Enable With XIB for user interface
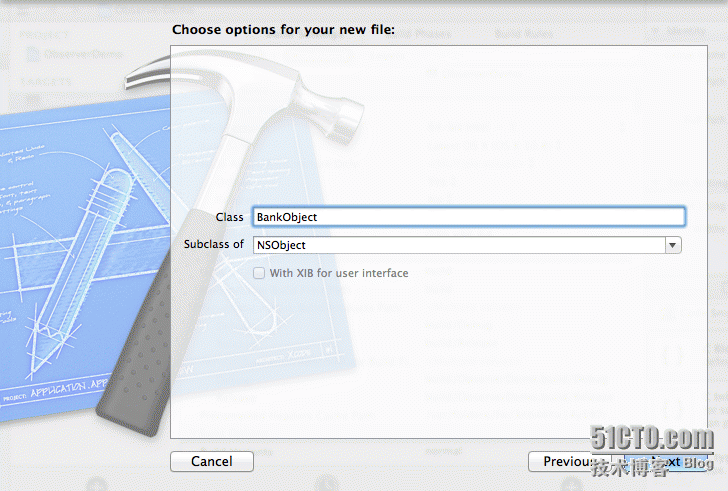This screenshot has height=491, width=728. tap(259, 273)
